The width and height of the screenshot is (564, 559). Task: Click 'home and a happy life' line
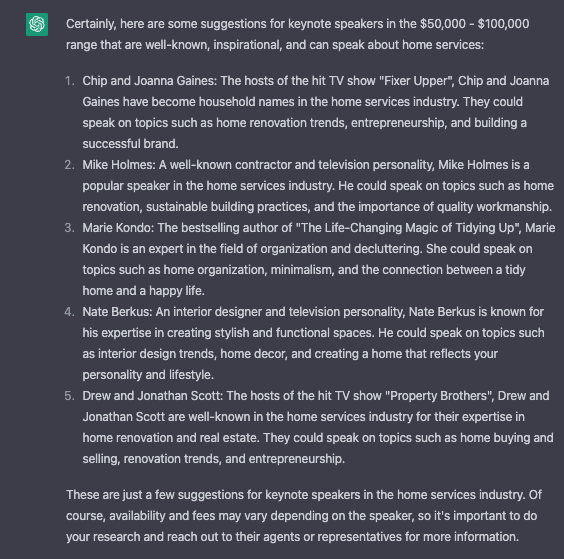pyautogui.click(x=144, y=291)
